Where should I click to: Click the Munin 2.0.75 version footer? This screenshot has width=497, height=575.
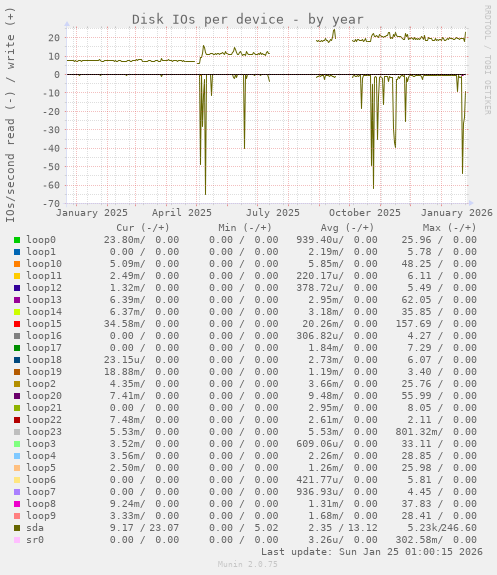click(248, 564)
